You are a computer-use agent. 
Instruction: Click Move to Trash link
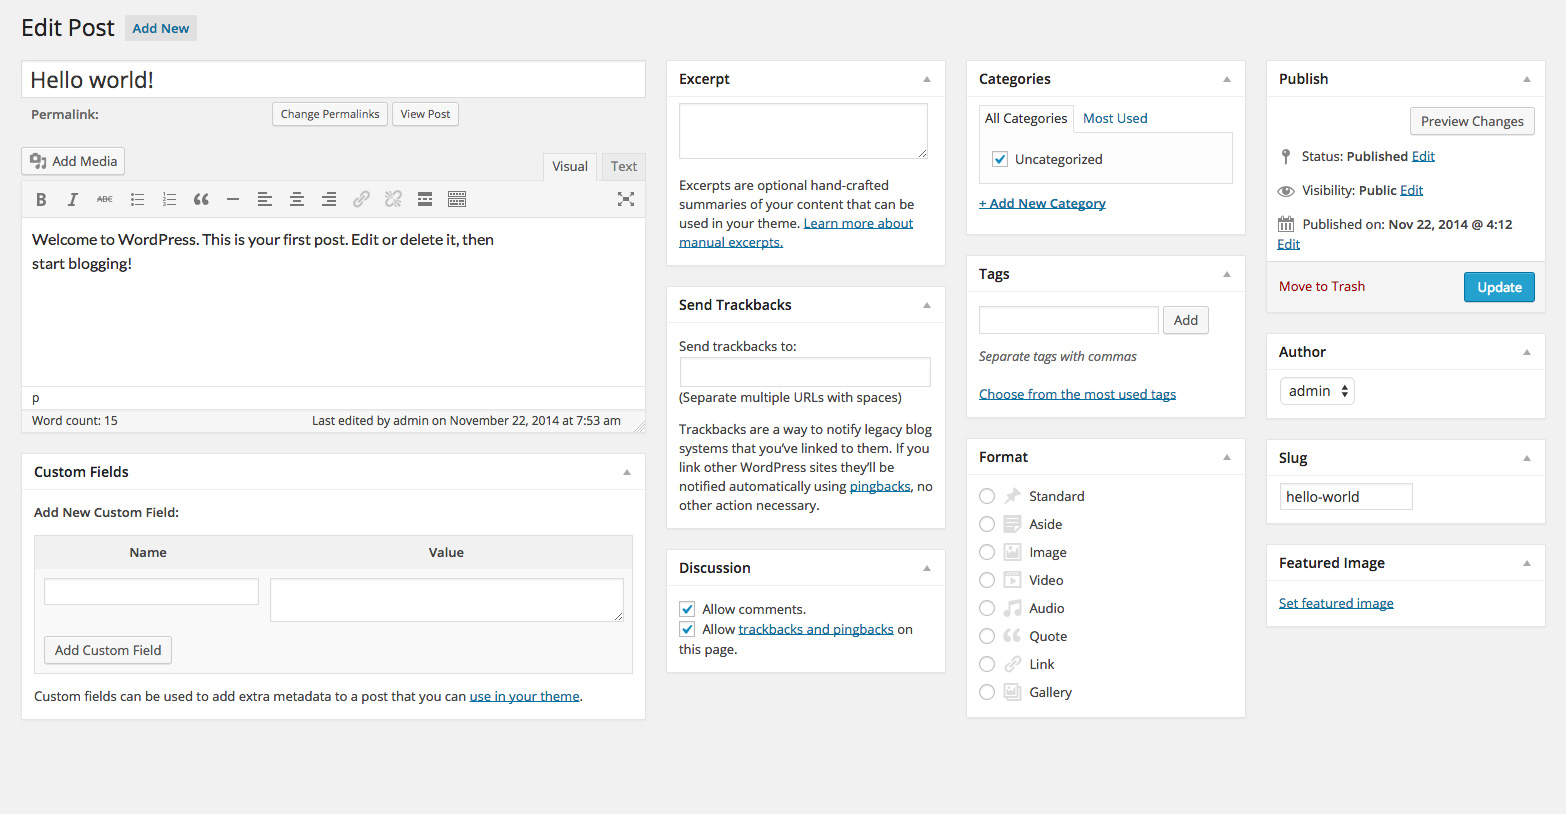(x=1322, y=286)
